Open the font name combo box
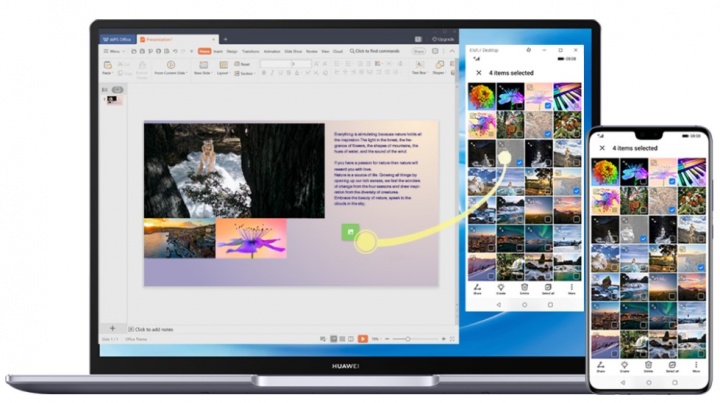 pyautogui.click(x=276, y=64)
